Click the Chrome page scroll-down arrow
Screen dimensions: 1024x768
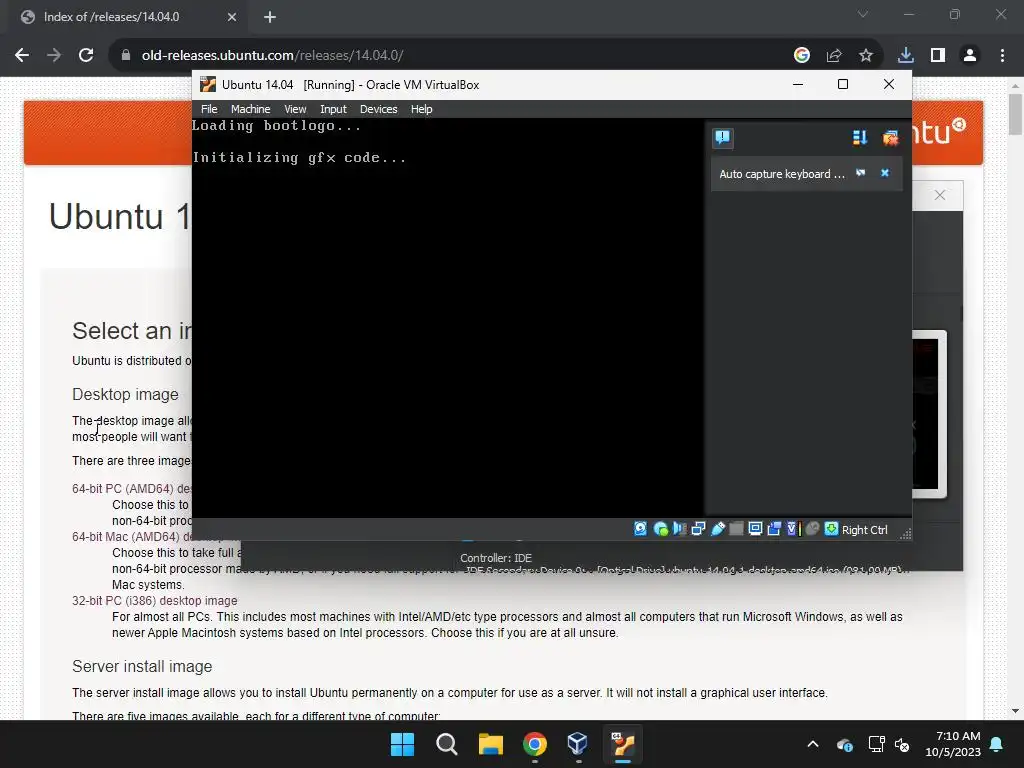1015,711
